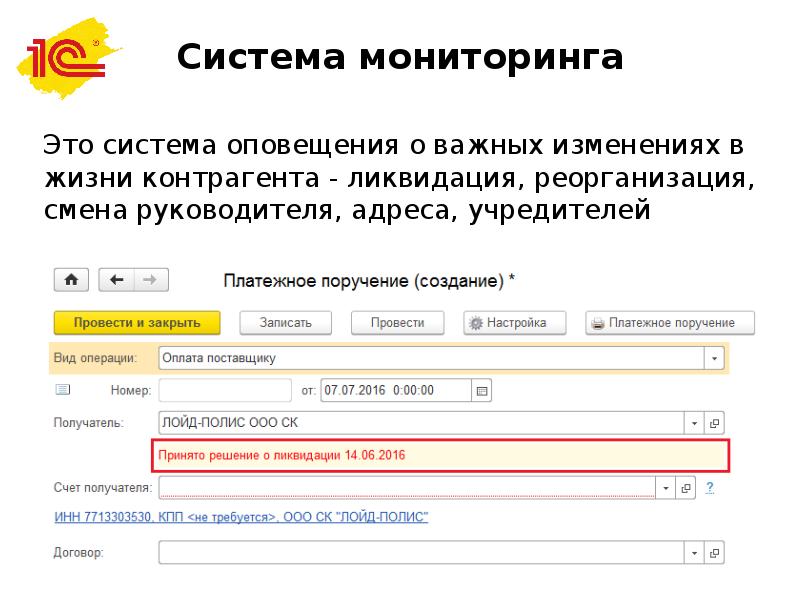Open the Получатель record with open icon
Image resolution: width=800 pixels, height=600 pixels.
(714, 422)
